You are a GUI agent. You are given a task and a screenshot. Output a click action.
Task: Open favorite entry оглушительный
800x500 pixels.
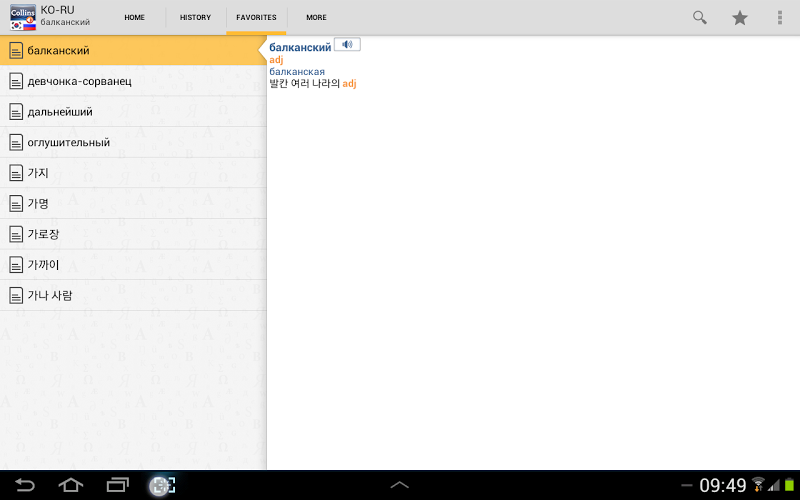133,142
